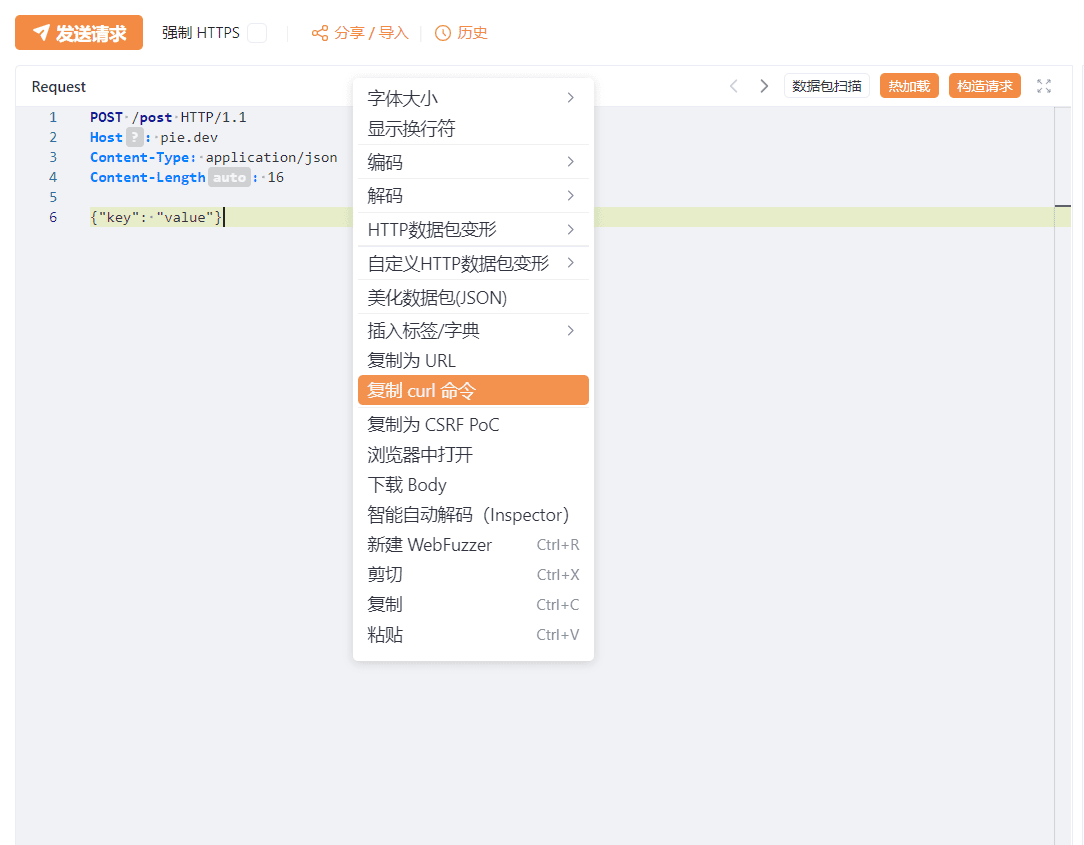Click the question mark tag beside Host

tap(135, 137)
